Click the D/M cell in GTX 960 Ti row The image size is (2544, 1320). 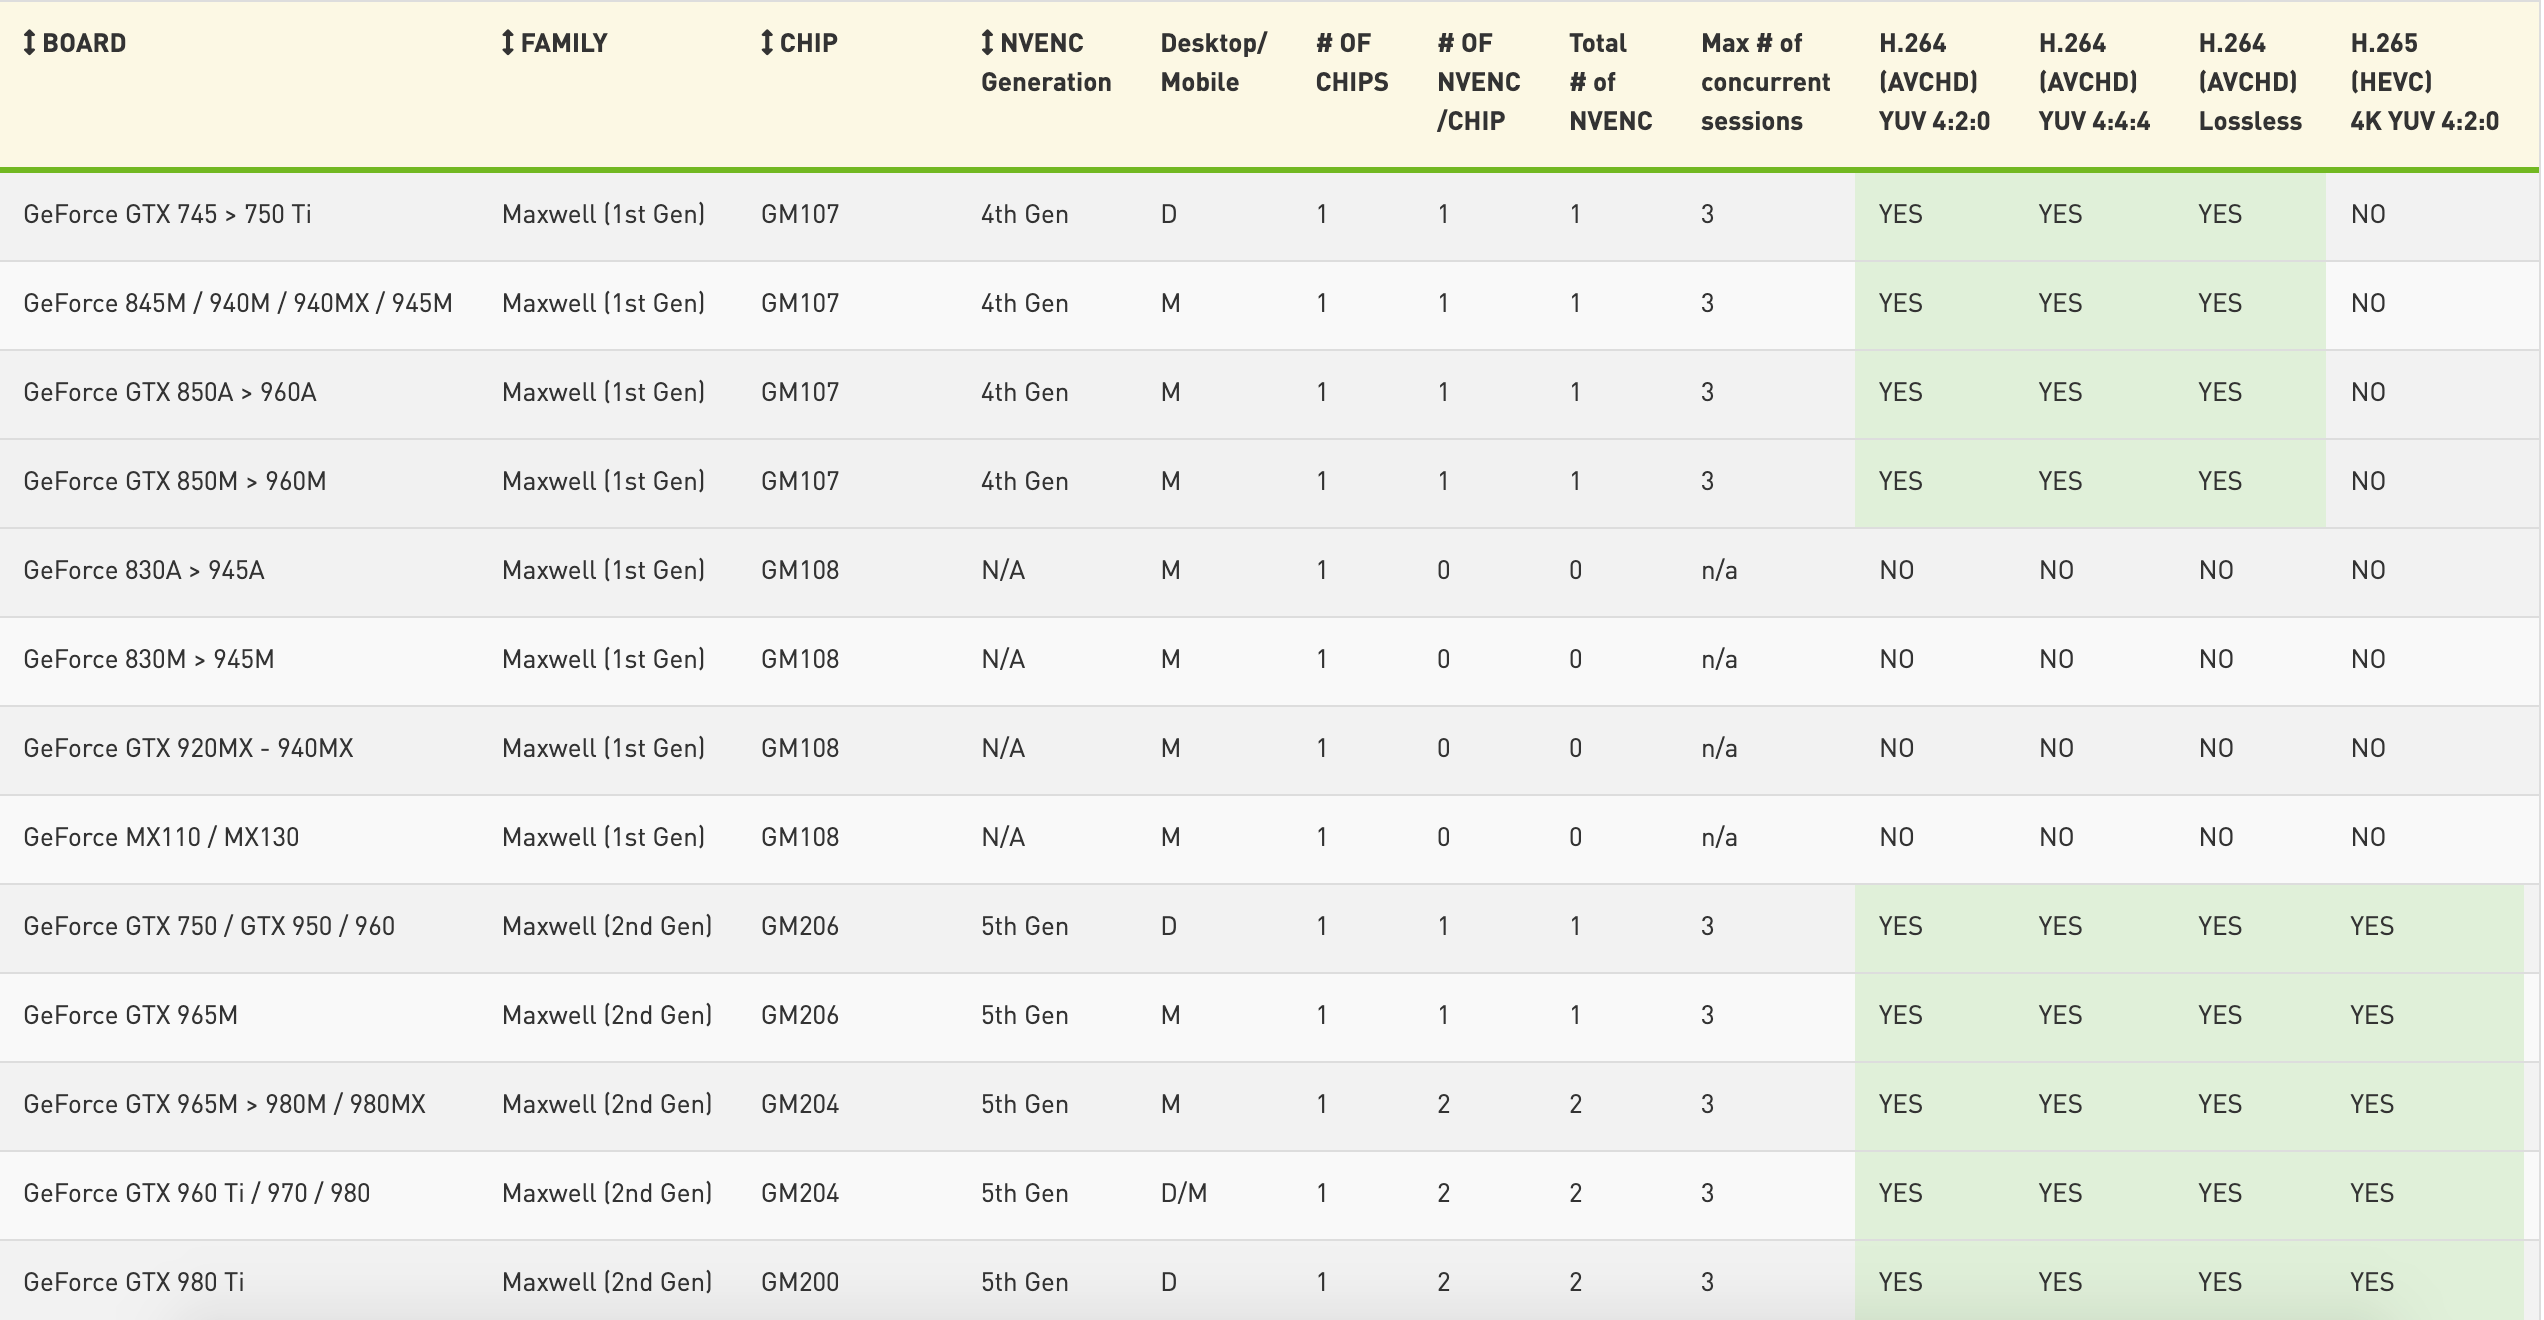click(1183, 1193)
